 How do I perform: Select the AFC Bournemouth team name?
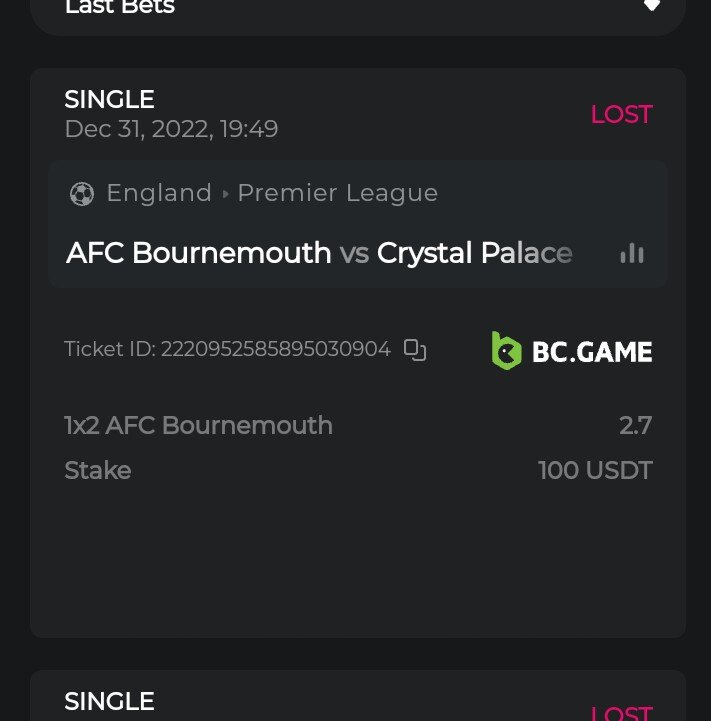pos(198,253)
